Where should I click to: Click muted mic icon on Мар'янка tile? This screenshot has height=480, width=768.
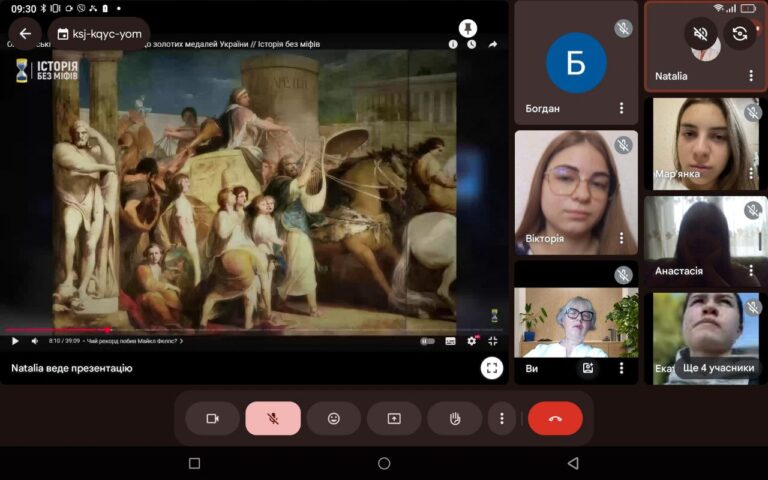(x=753, y=113)
